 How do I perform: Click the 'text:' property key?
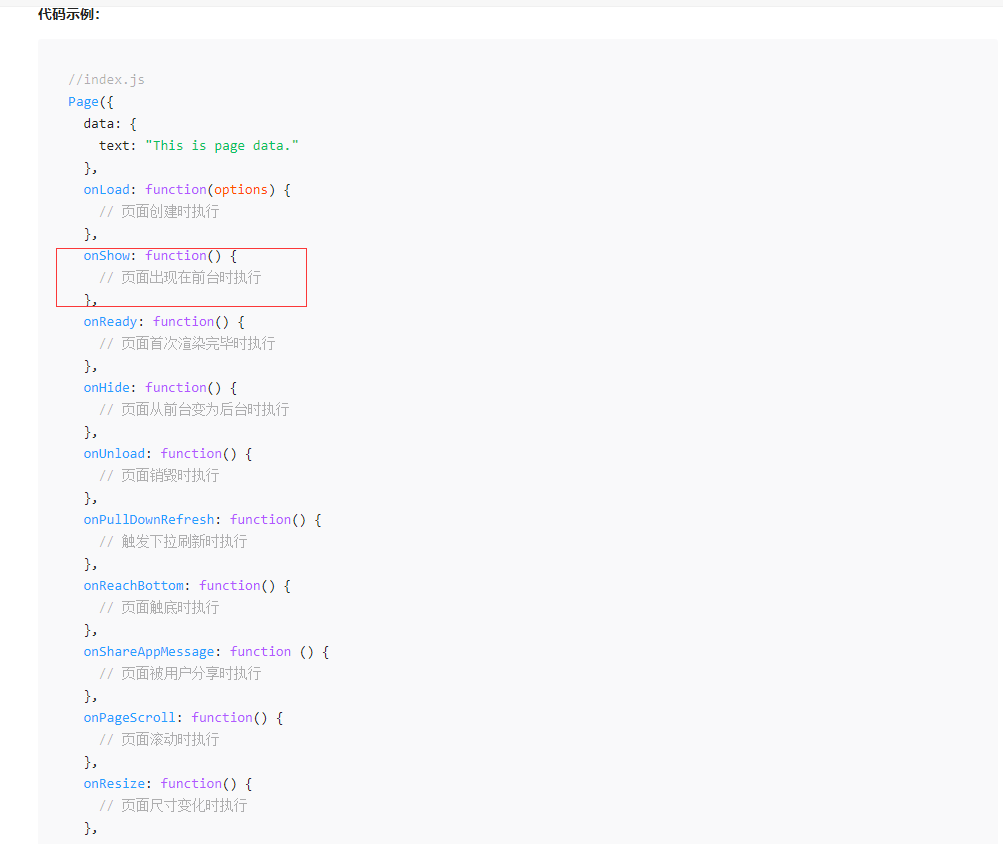pos(118,145)
